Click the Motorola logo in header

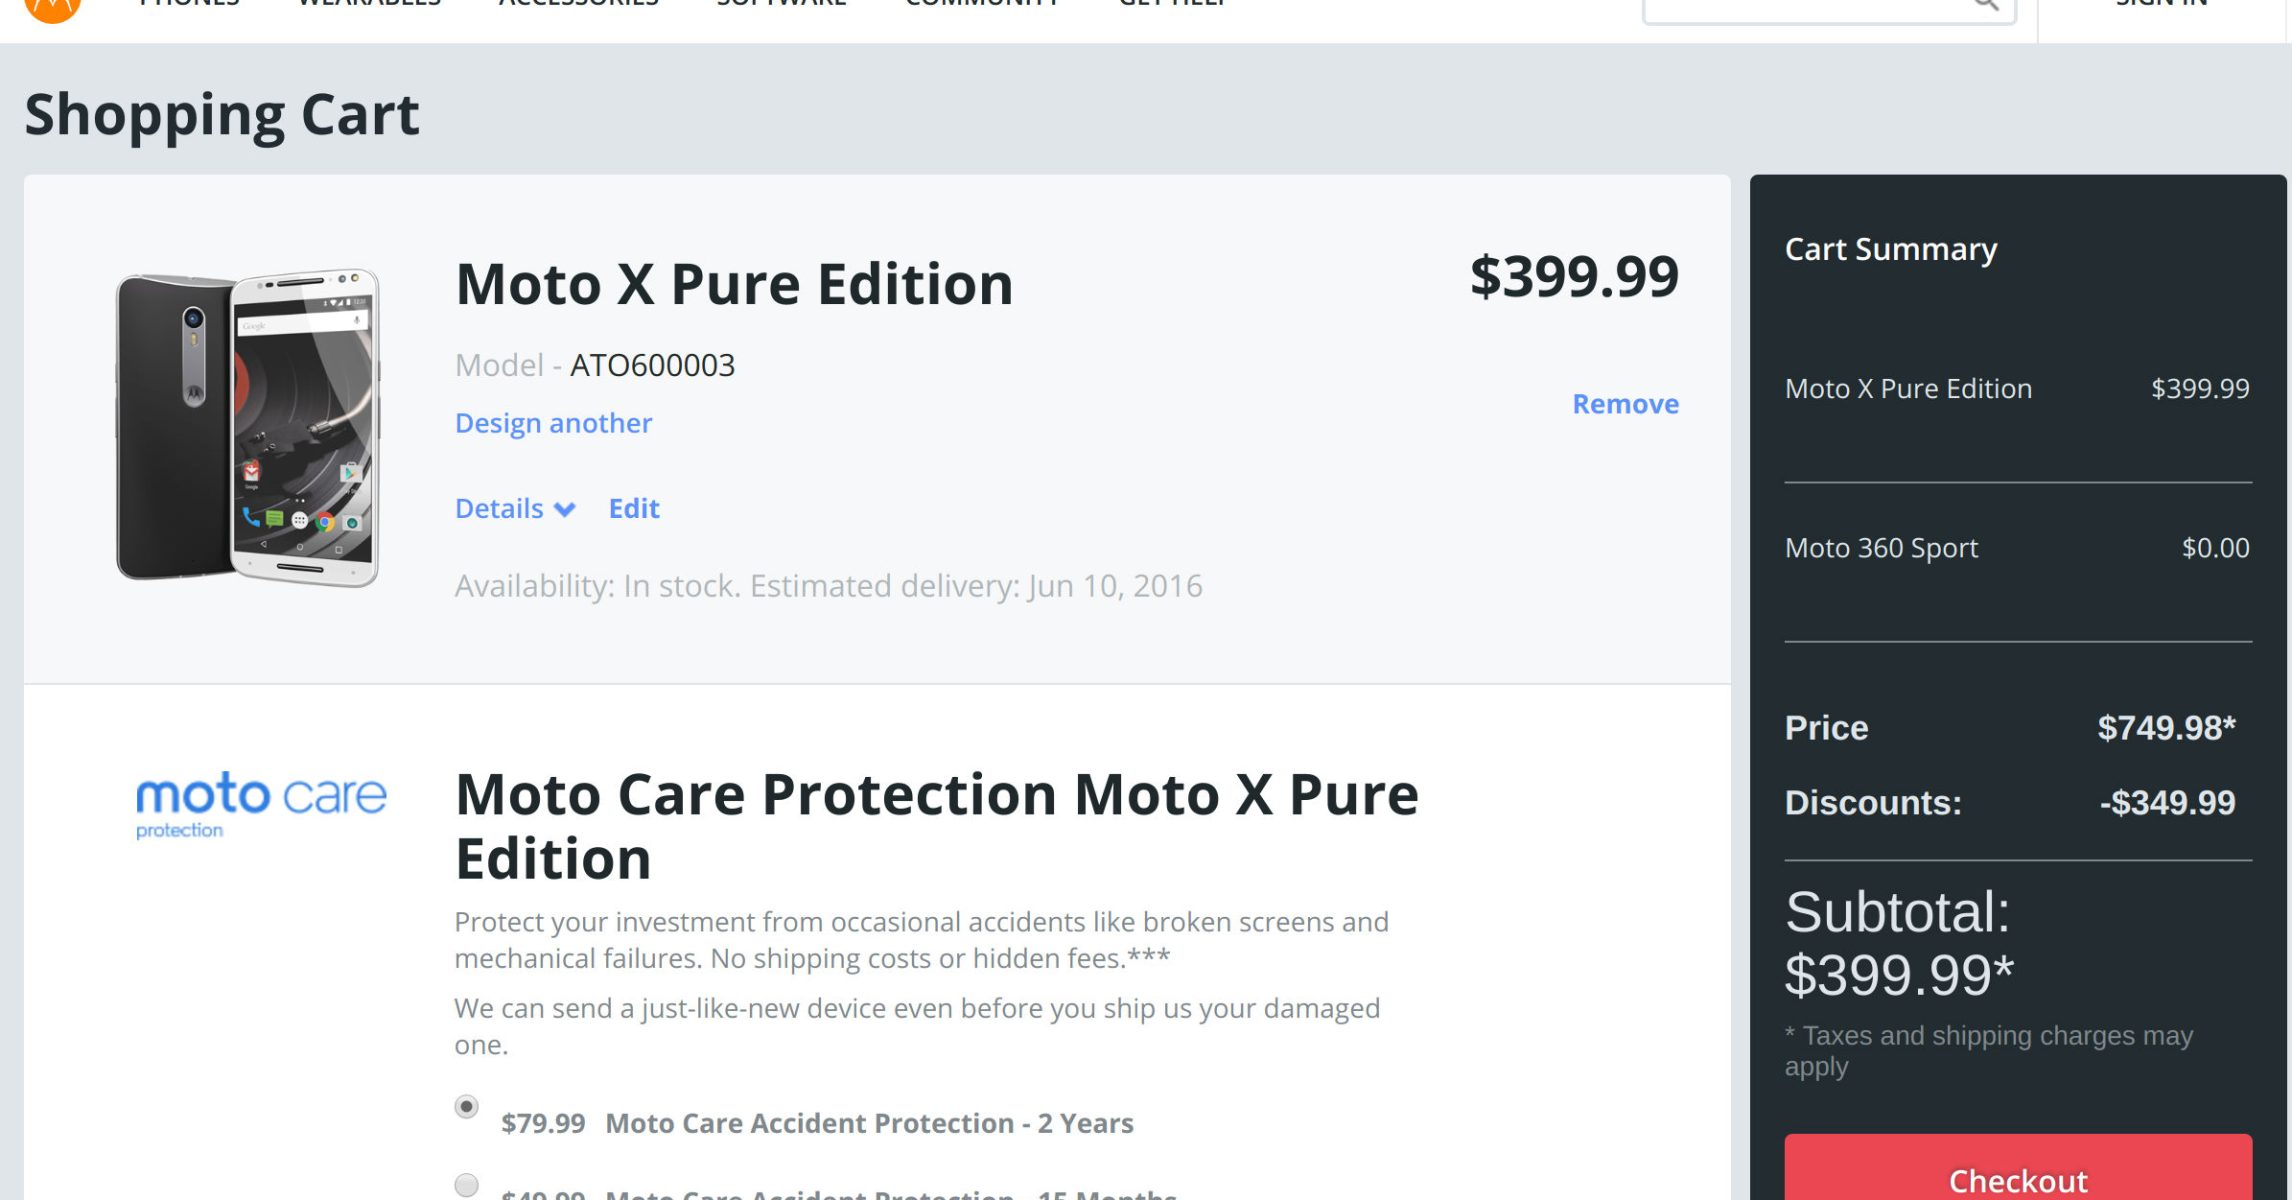coord(52,8)
